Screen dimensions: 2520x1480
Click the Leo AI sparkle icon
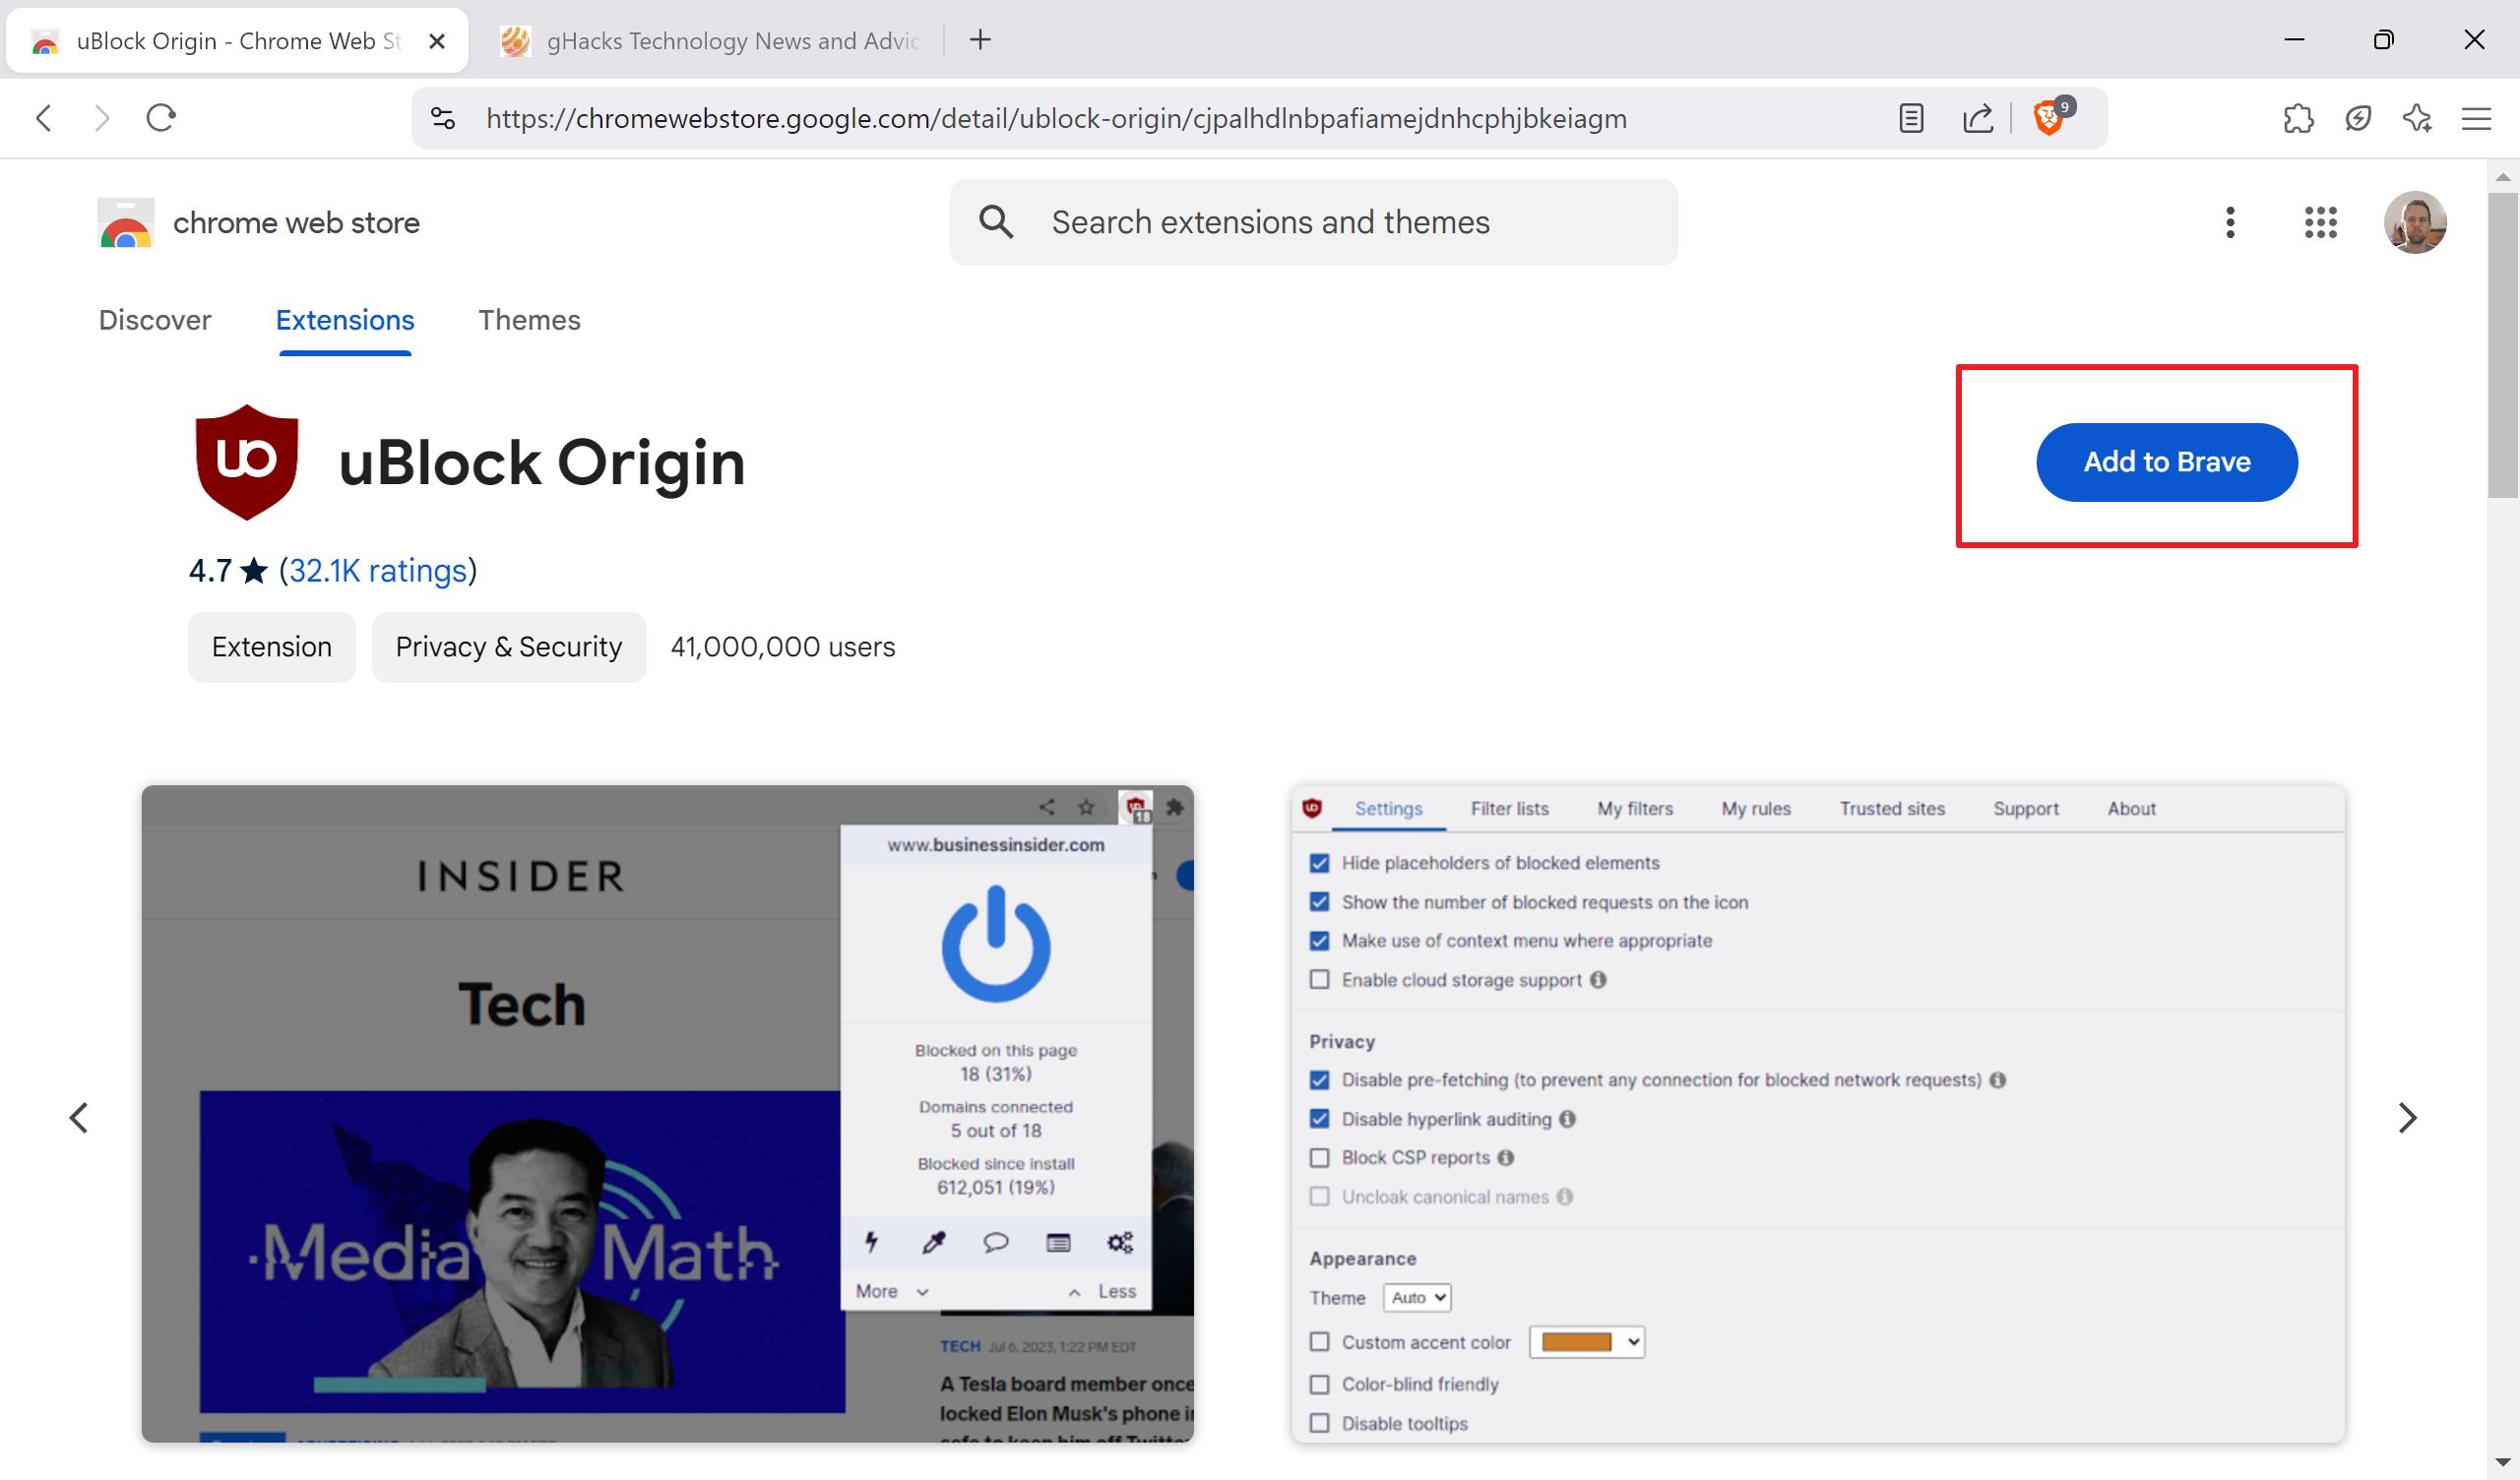tap(2417, 118)
